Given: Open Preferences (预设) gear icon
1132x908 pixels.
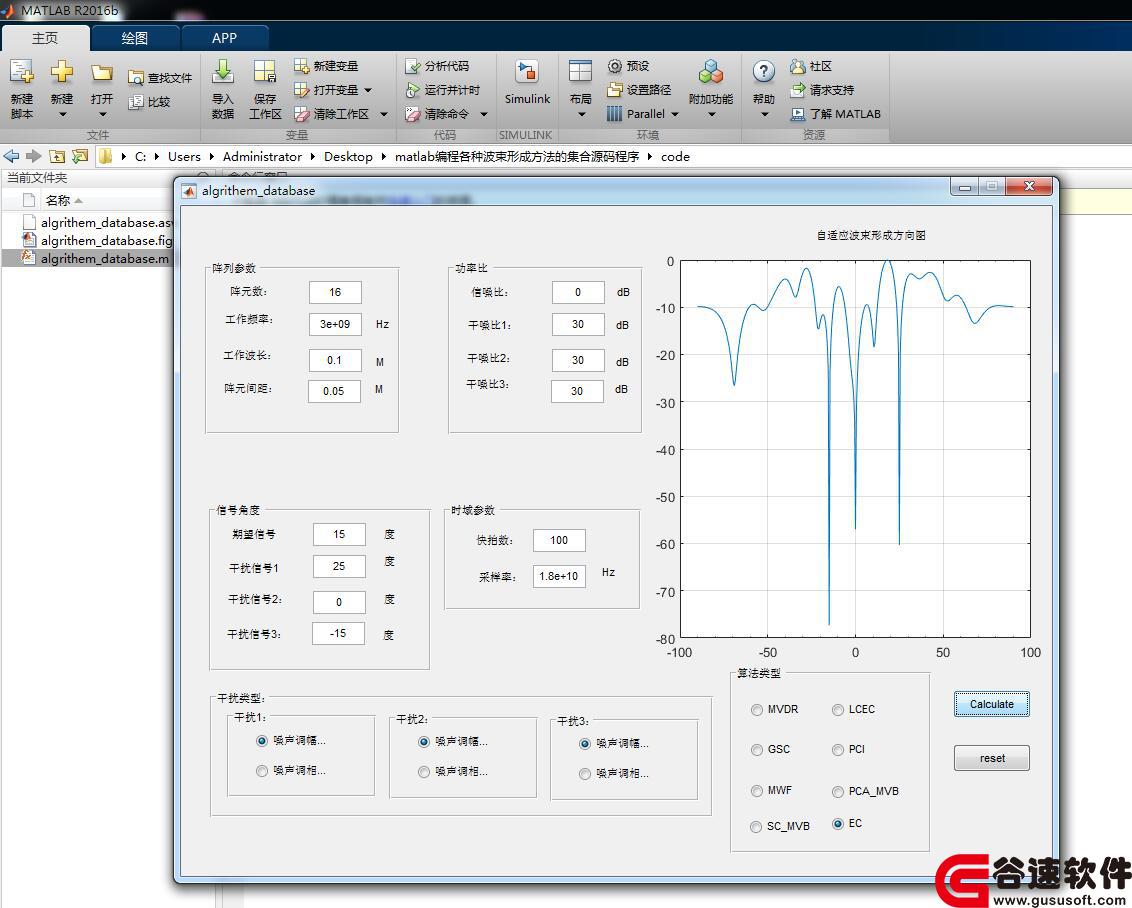Looking at the screenshot, I should point(614,66).
